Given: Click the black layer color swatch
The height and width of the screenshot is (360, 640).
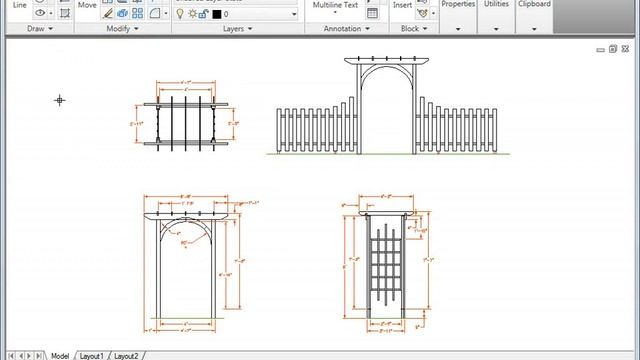Looking at the screenshot, I should tap(217, 14).
